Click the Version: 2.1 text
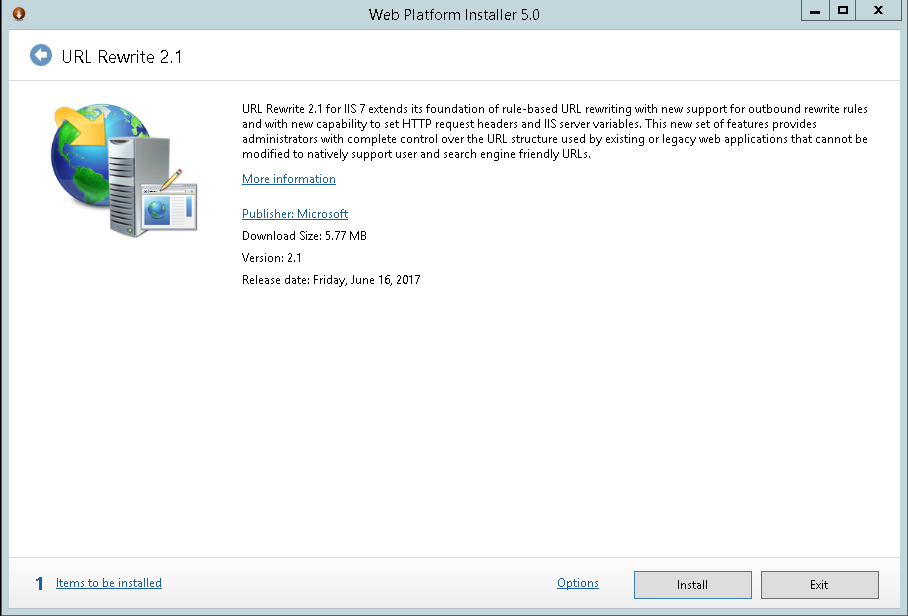Screen dimensions: 908x616 click(x=272, y=258)
